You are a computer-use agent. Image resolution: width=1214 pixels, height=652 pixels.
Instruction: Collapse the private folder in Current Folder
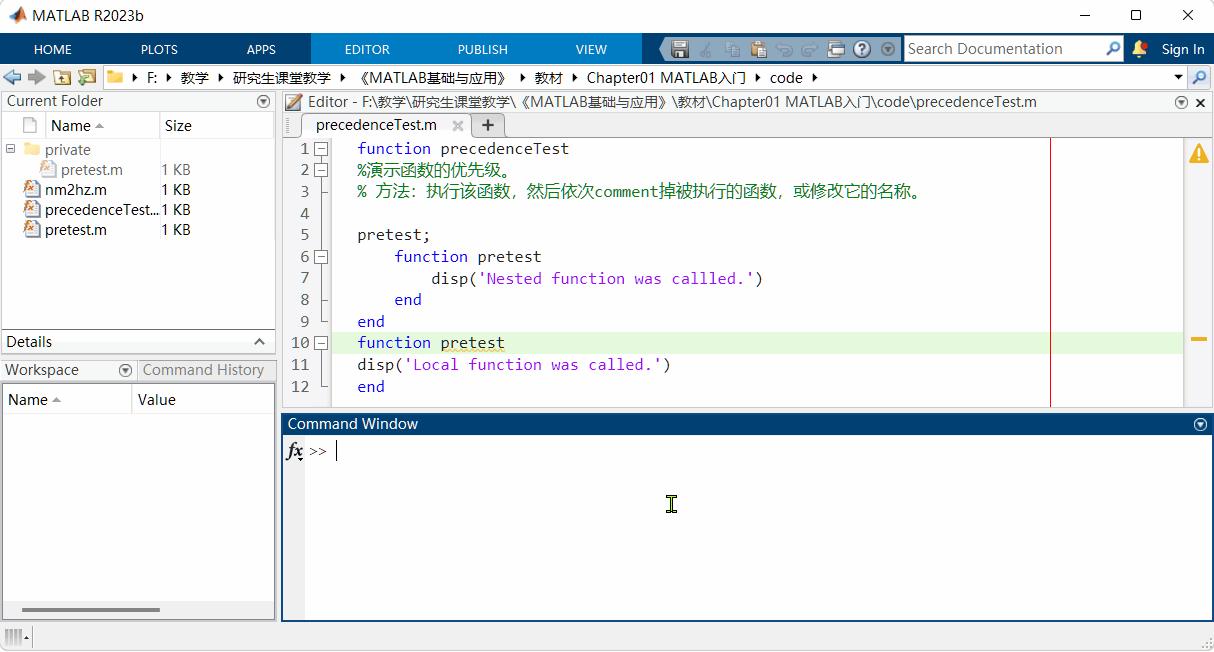(9, 149)
